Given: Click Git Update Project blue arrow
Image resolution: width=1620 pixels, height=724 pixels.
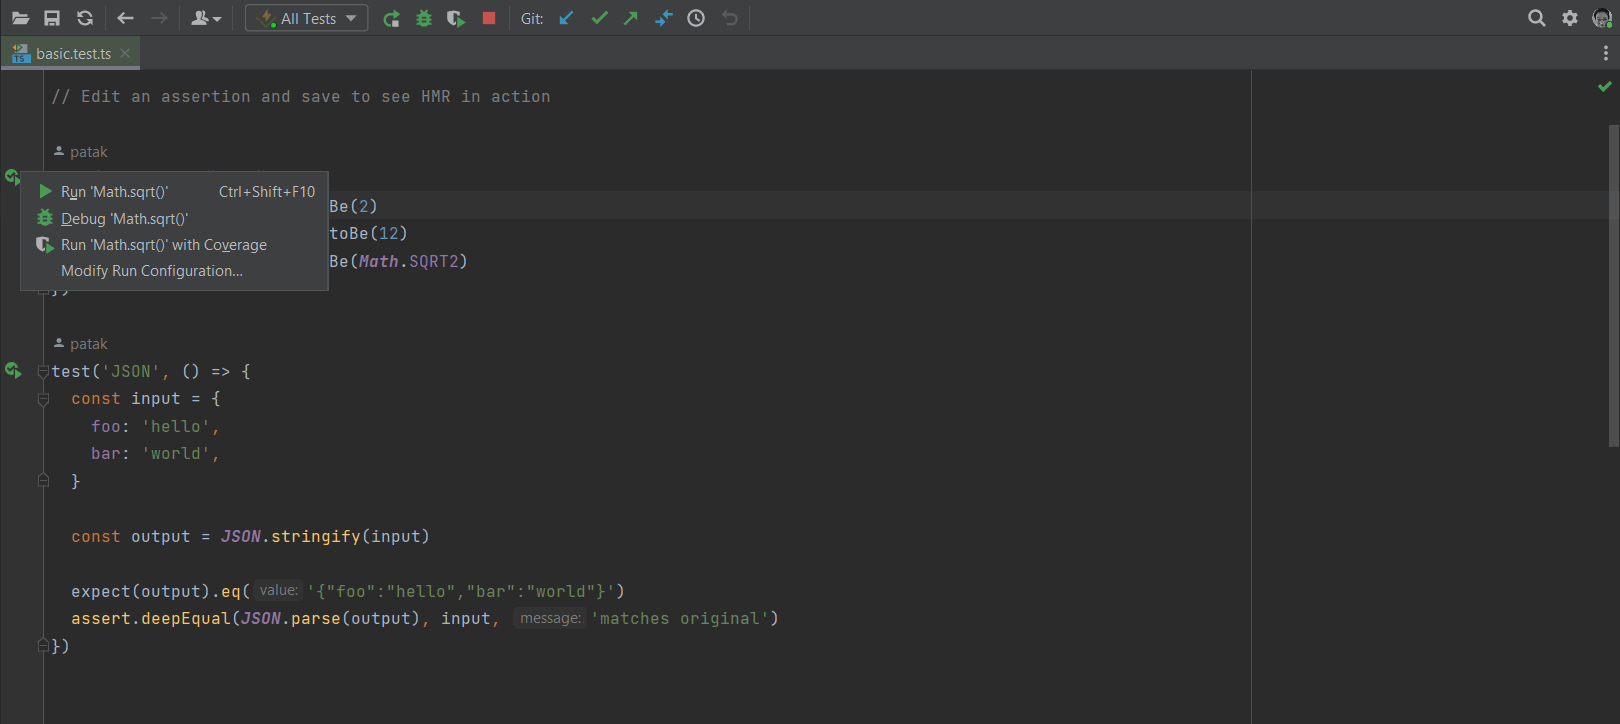Looking at the screenshot, I should [x=566, y=18].
